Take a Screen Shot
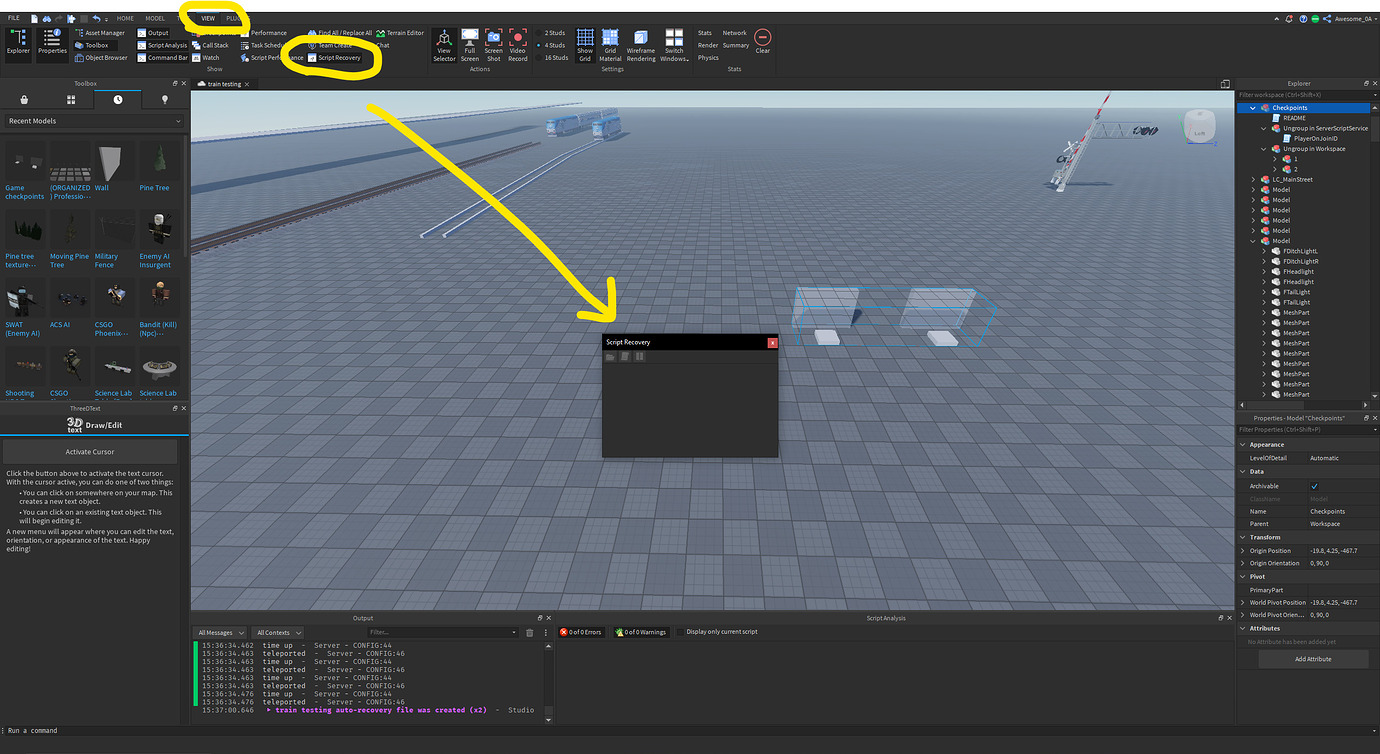 (x=493, y=45)
